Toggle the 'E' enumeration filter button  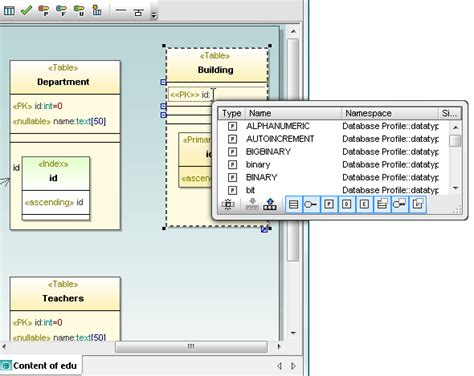364,204
